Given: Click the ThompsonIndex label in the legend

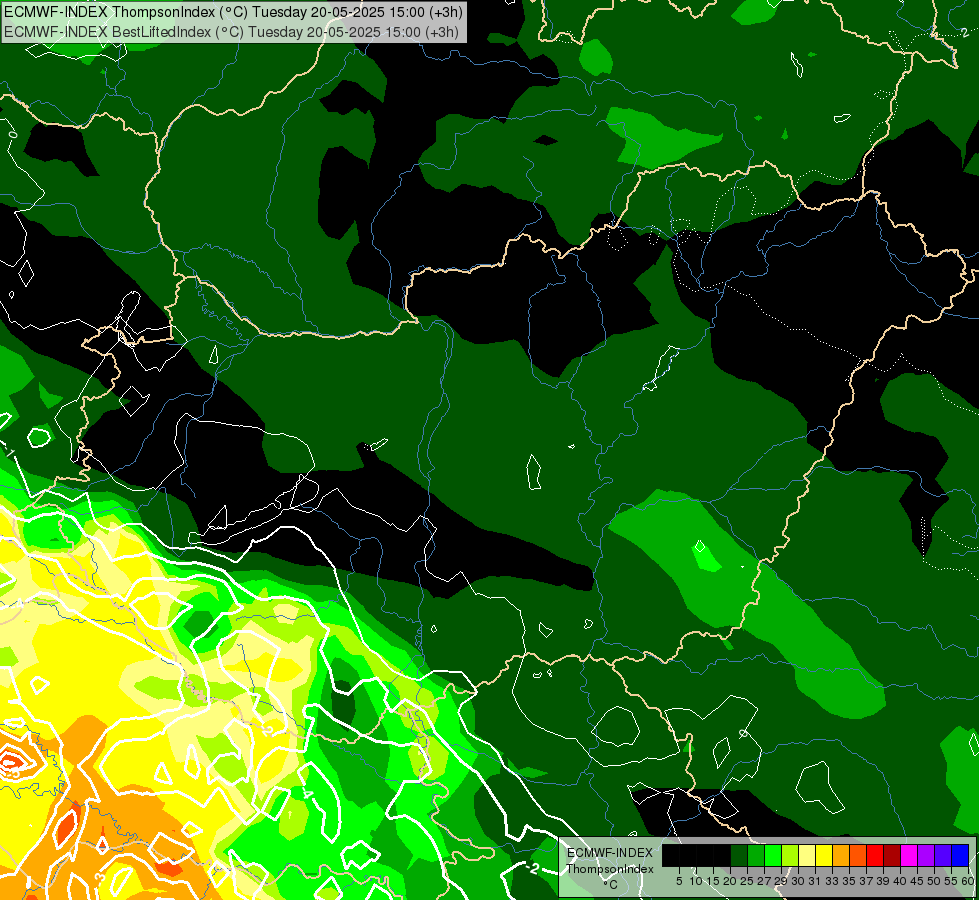Looking at the screenshot, I should [610, 869].
